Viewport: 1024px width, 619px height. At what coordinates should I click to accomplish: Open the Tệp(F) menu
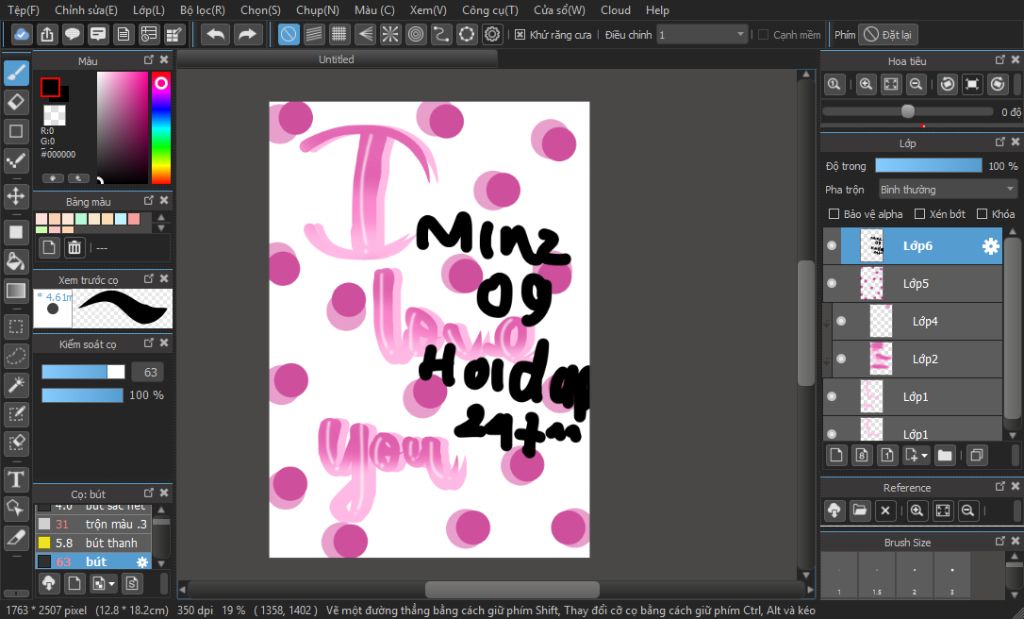click(23, 10)
